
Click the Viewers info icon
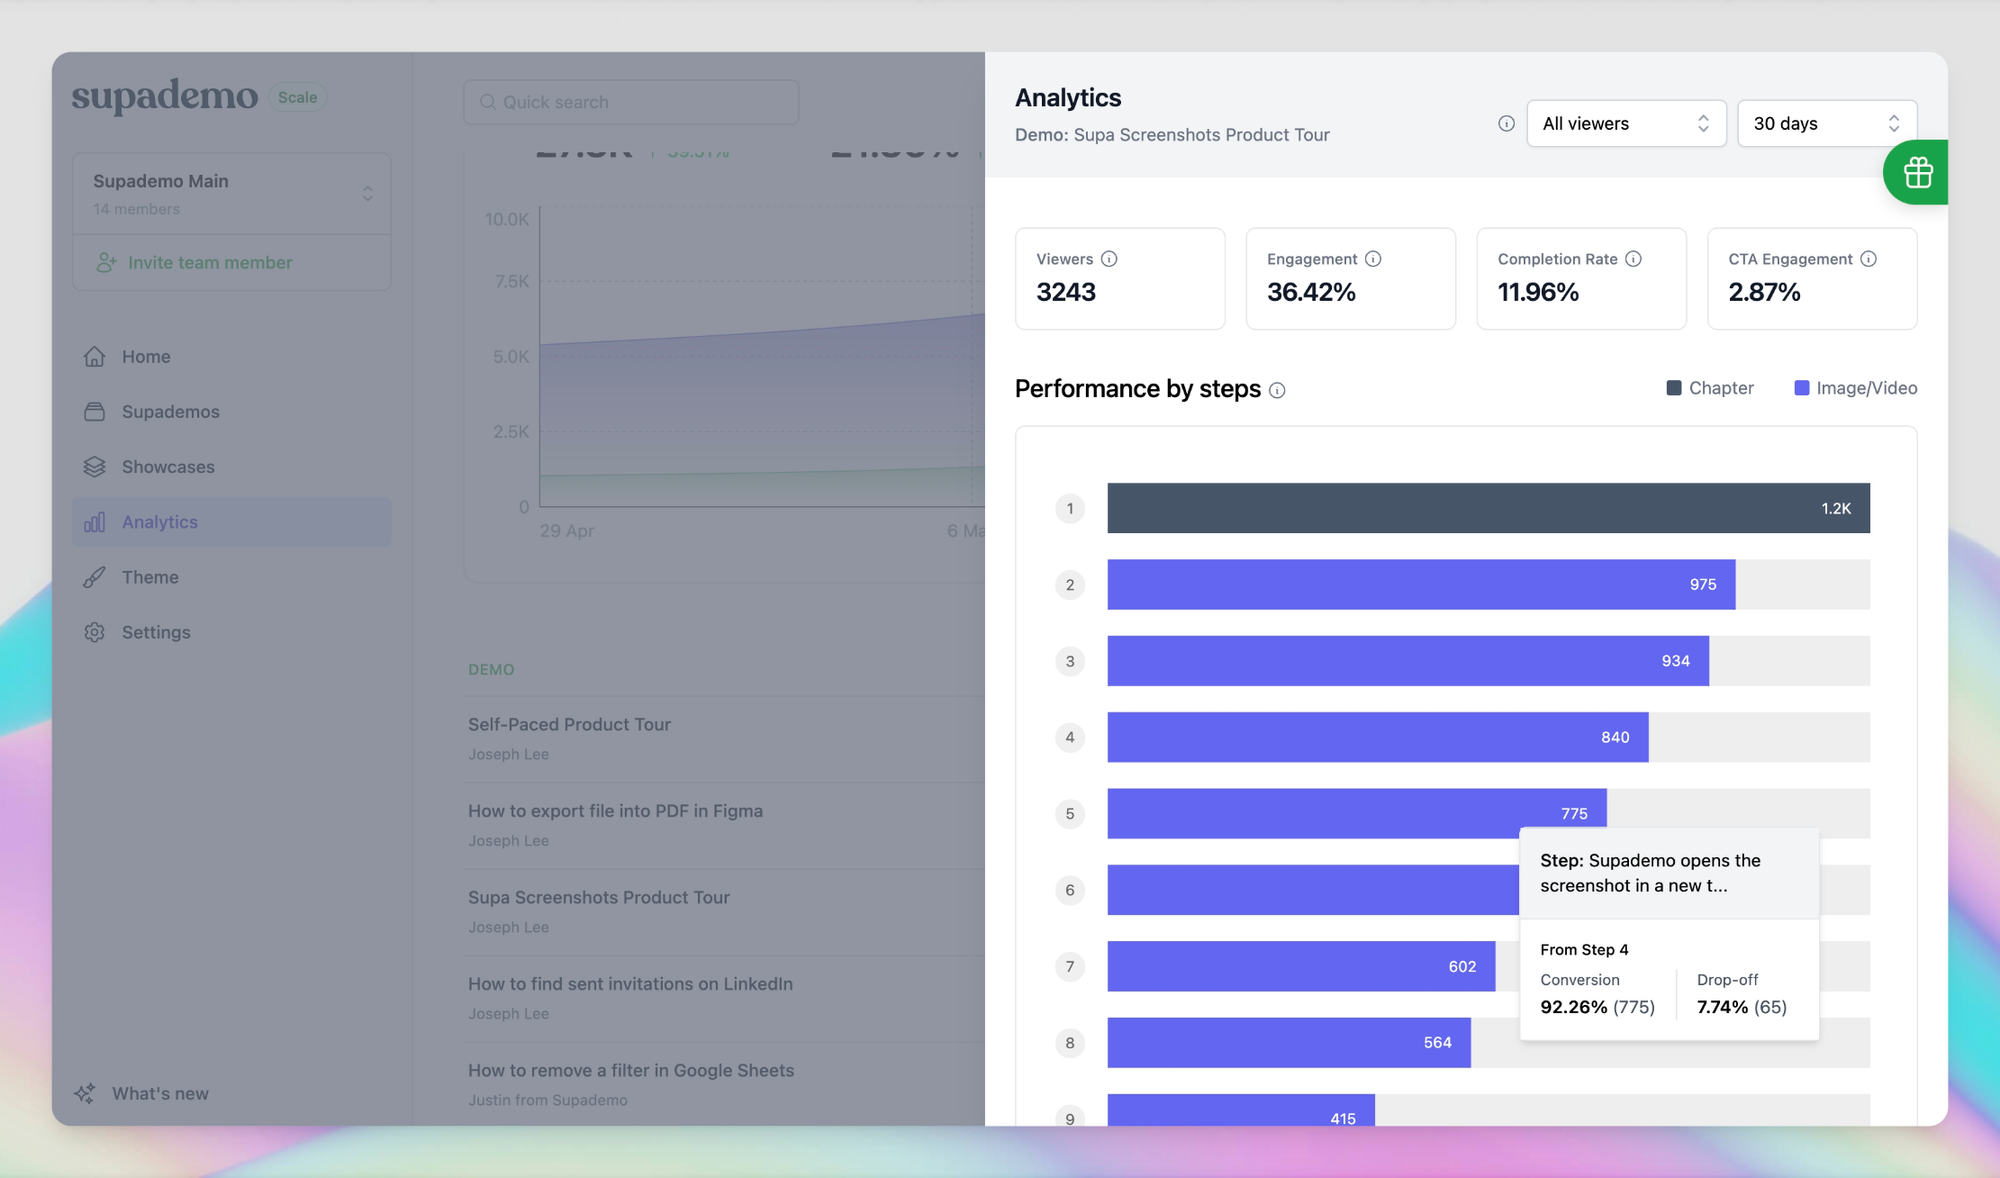tap(1109, 259)
